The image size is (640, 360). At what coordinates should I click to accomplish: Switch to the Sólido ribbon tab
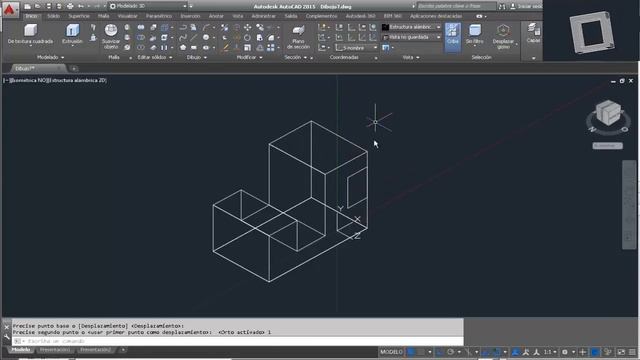(x=53, y=16)
